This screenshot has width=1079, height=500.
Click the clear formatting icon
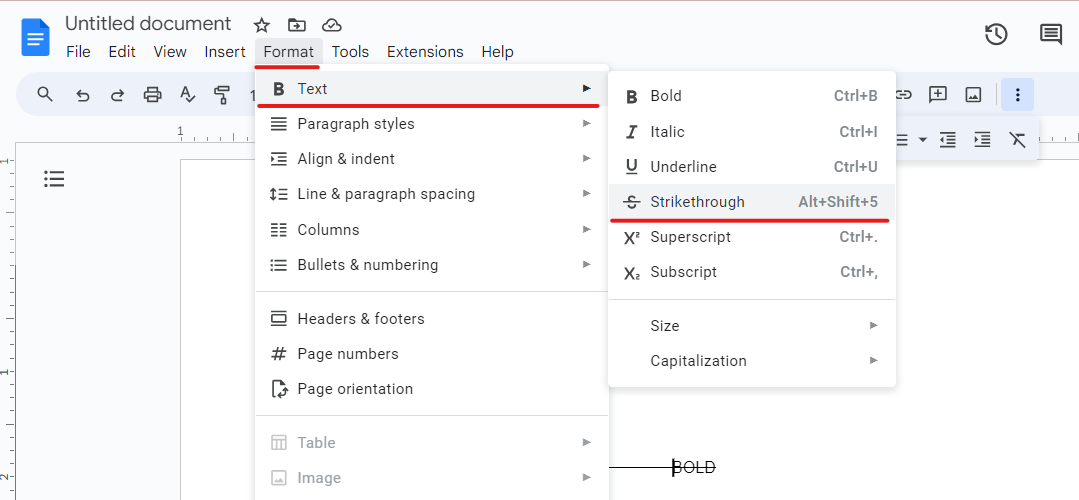(x=1018, y=140)
